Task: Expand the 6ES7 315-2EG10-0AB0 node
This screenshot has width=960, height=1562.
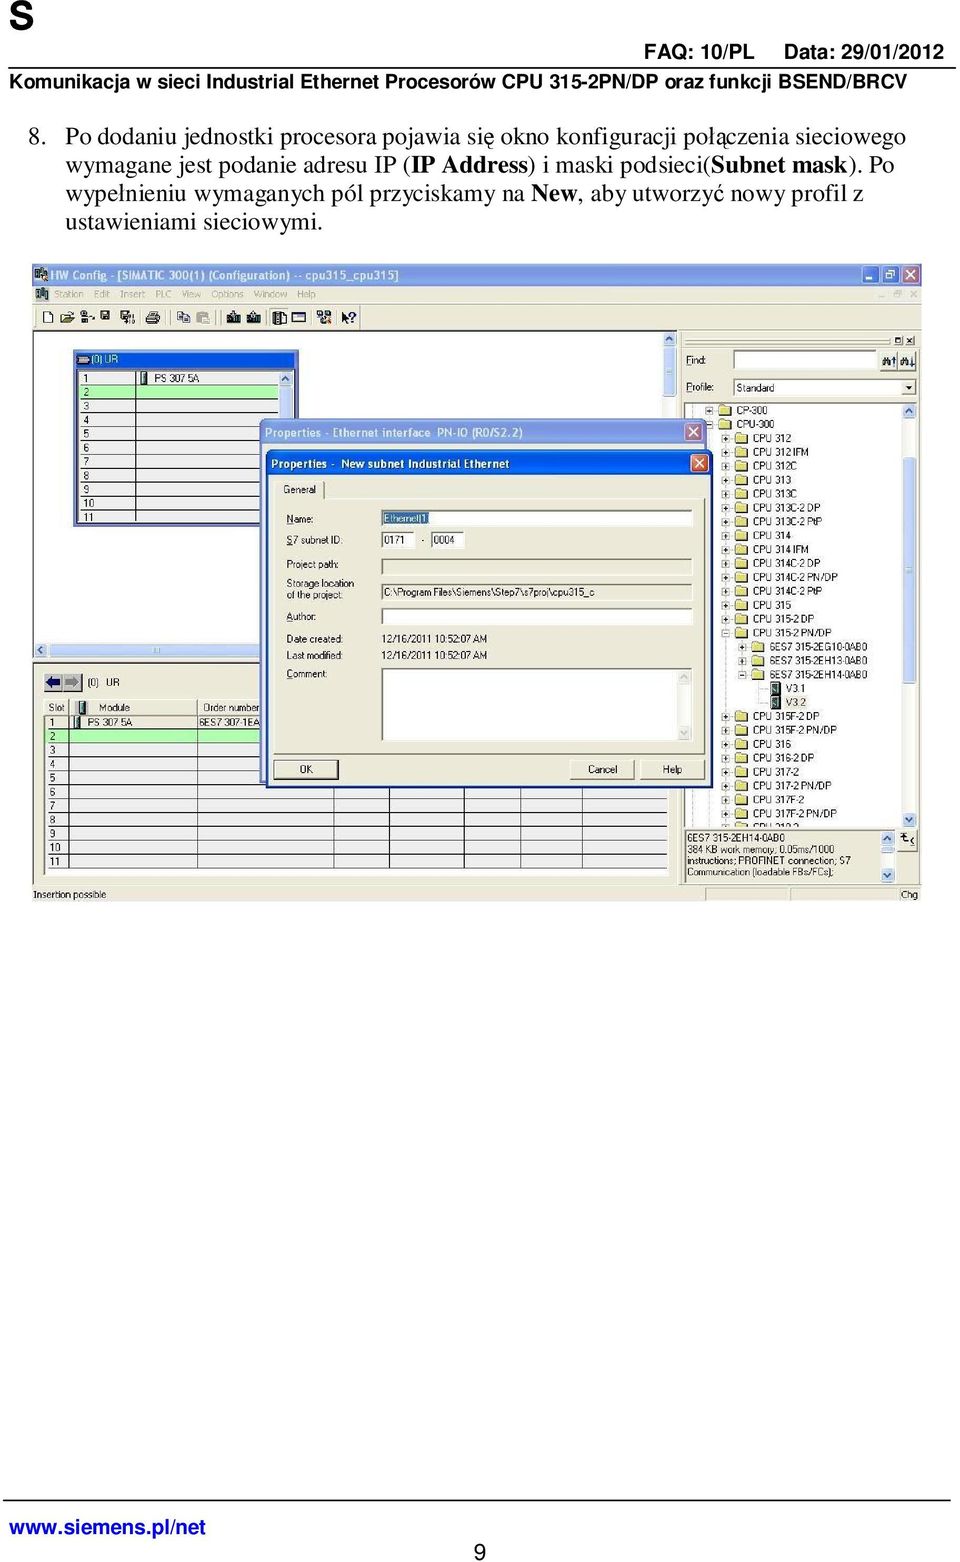Action: coord(742,647)
